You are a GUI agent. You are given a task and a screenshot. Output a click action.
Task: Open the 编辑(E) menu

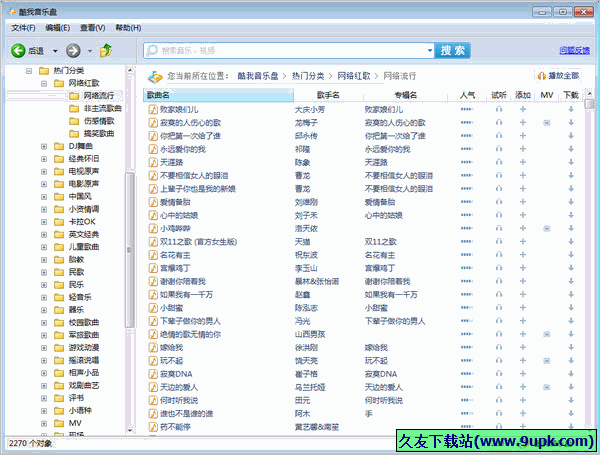click(57, 28)
